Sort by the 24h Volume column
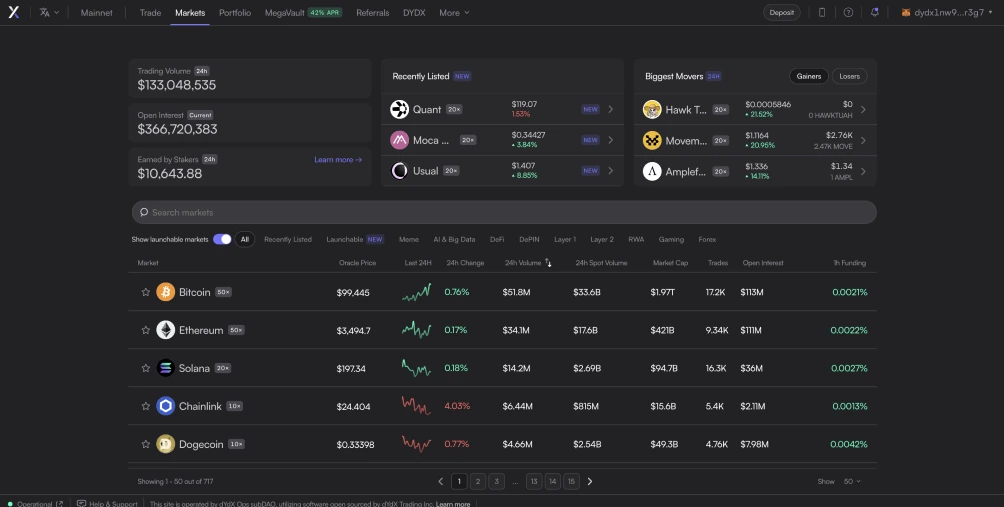Viewport: 1004px width, 507px height. pyautogui.click(x=528, y=263)
